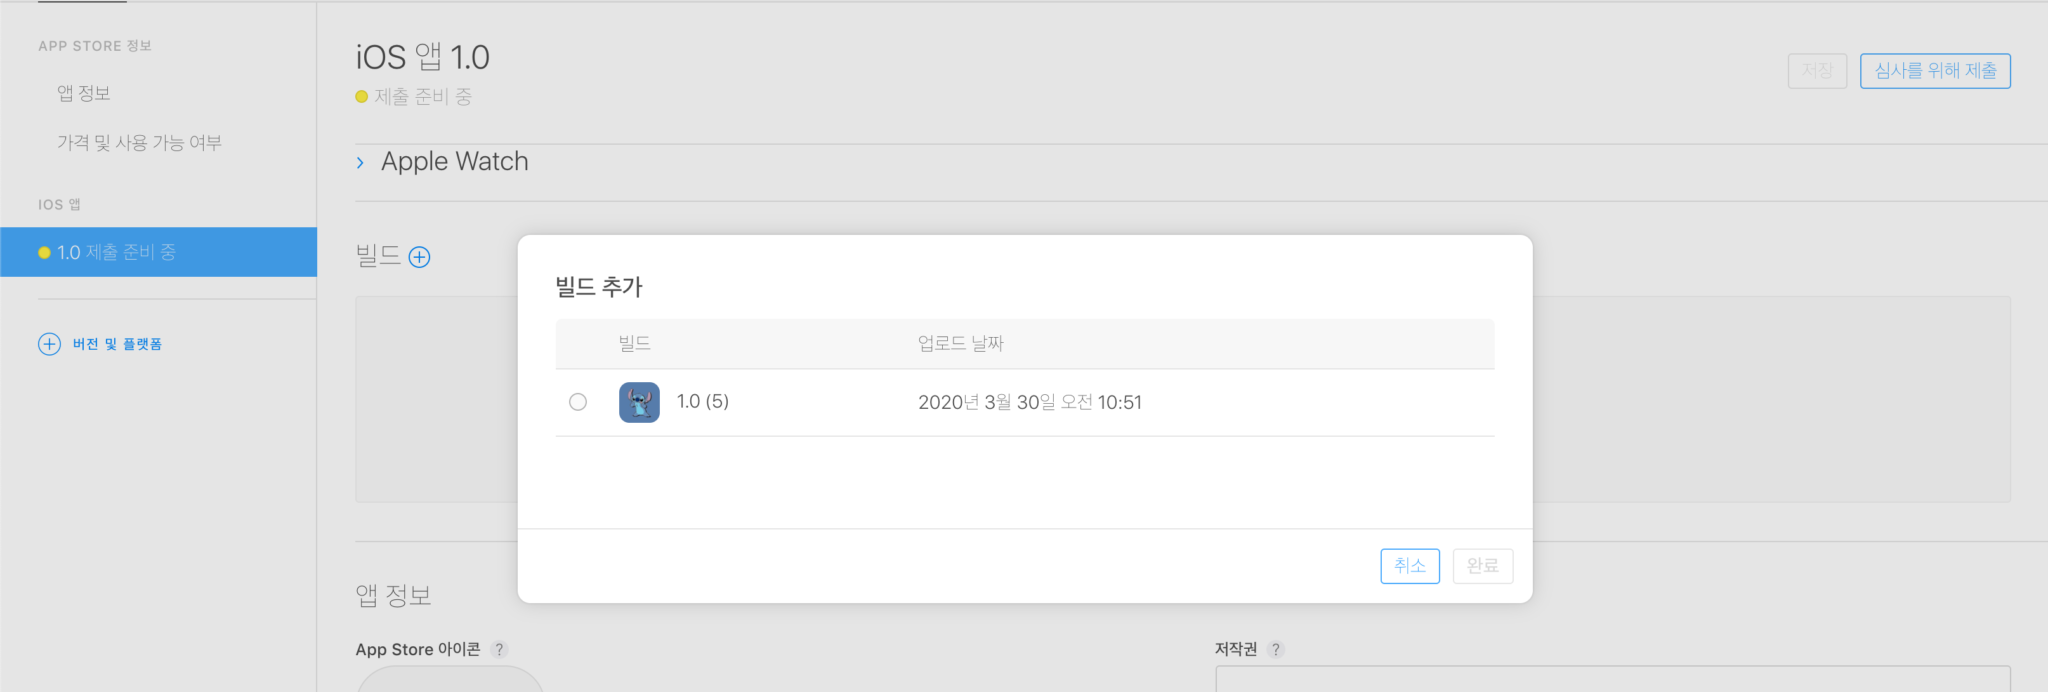
Task: Click the Stitch app icon for build 1.0 (5)
Action: click(639, 402)
